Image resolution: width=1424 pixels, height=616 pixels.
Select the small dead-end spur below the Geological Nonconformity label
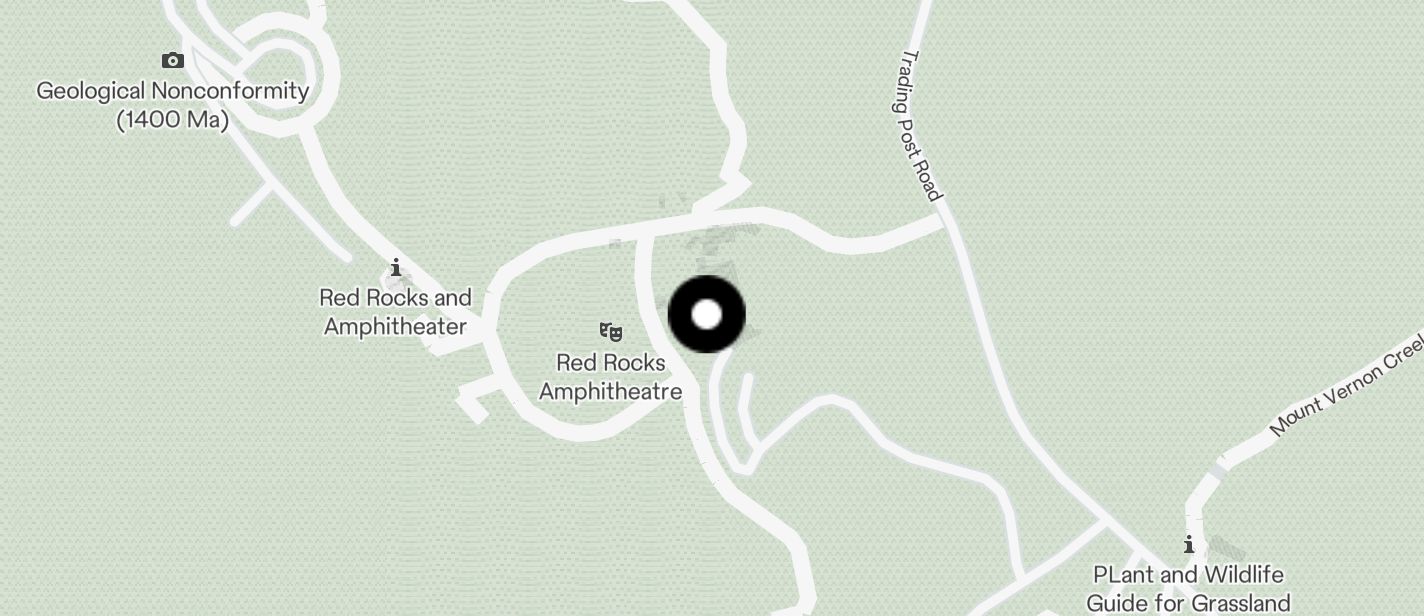click(x=254, y=203)
